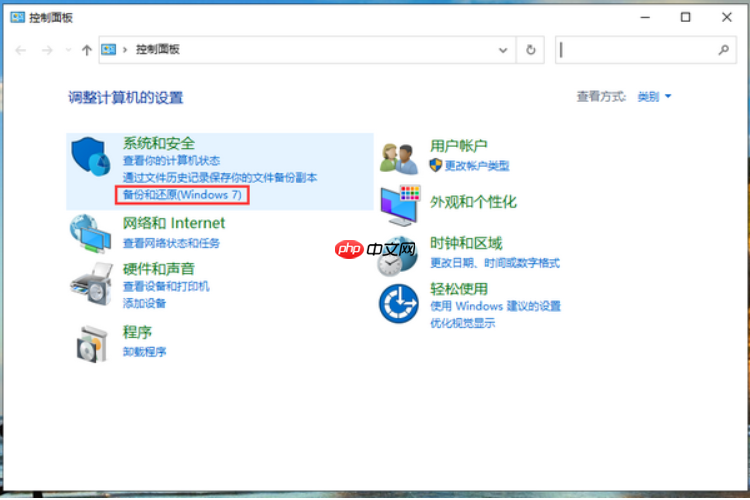Viewport: 750px width, 500px height.
Task: Click 使用 Windows 建议的设置 link
Action: 495,306
